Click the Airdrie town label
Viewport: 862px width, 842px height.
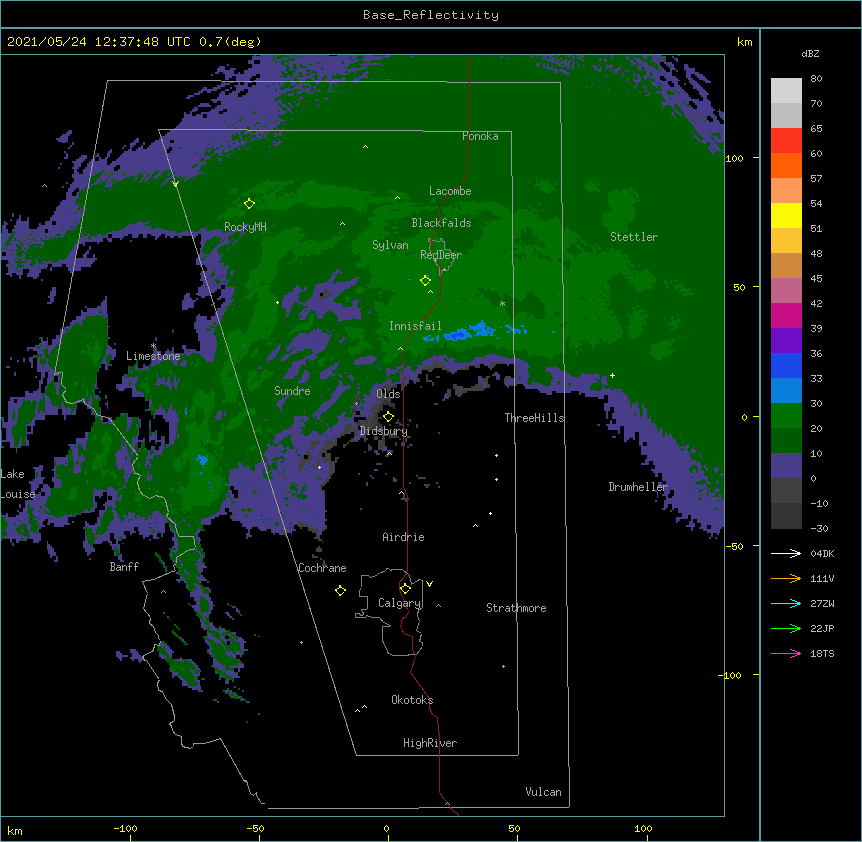point(403,537)
